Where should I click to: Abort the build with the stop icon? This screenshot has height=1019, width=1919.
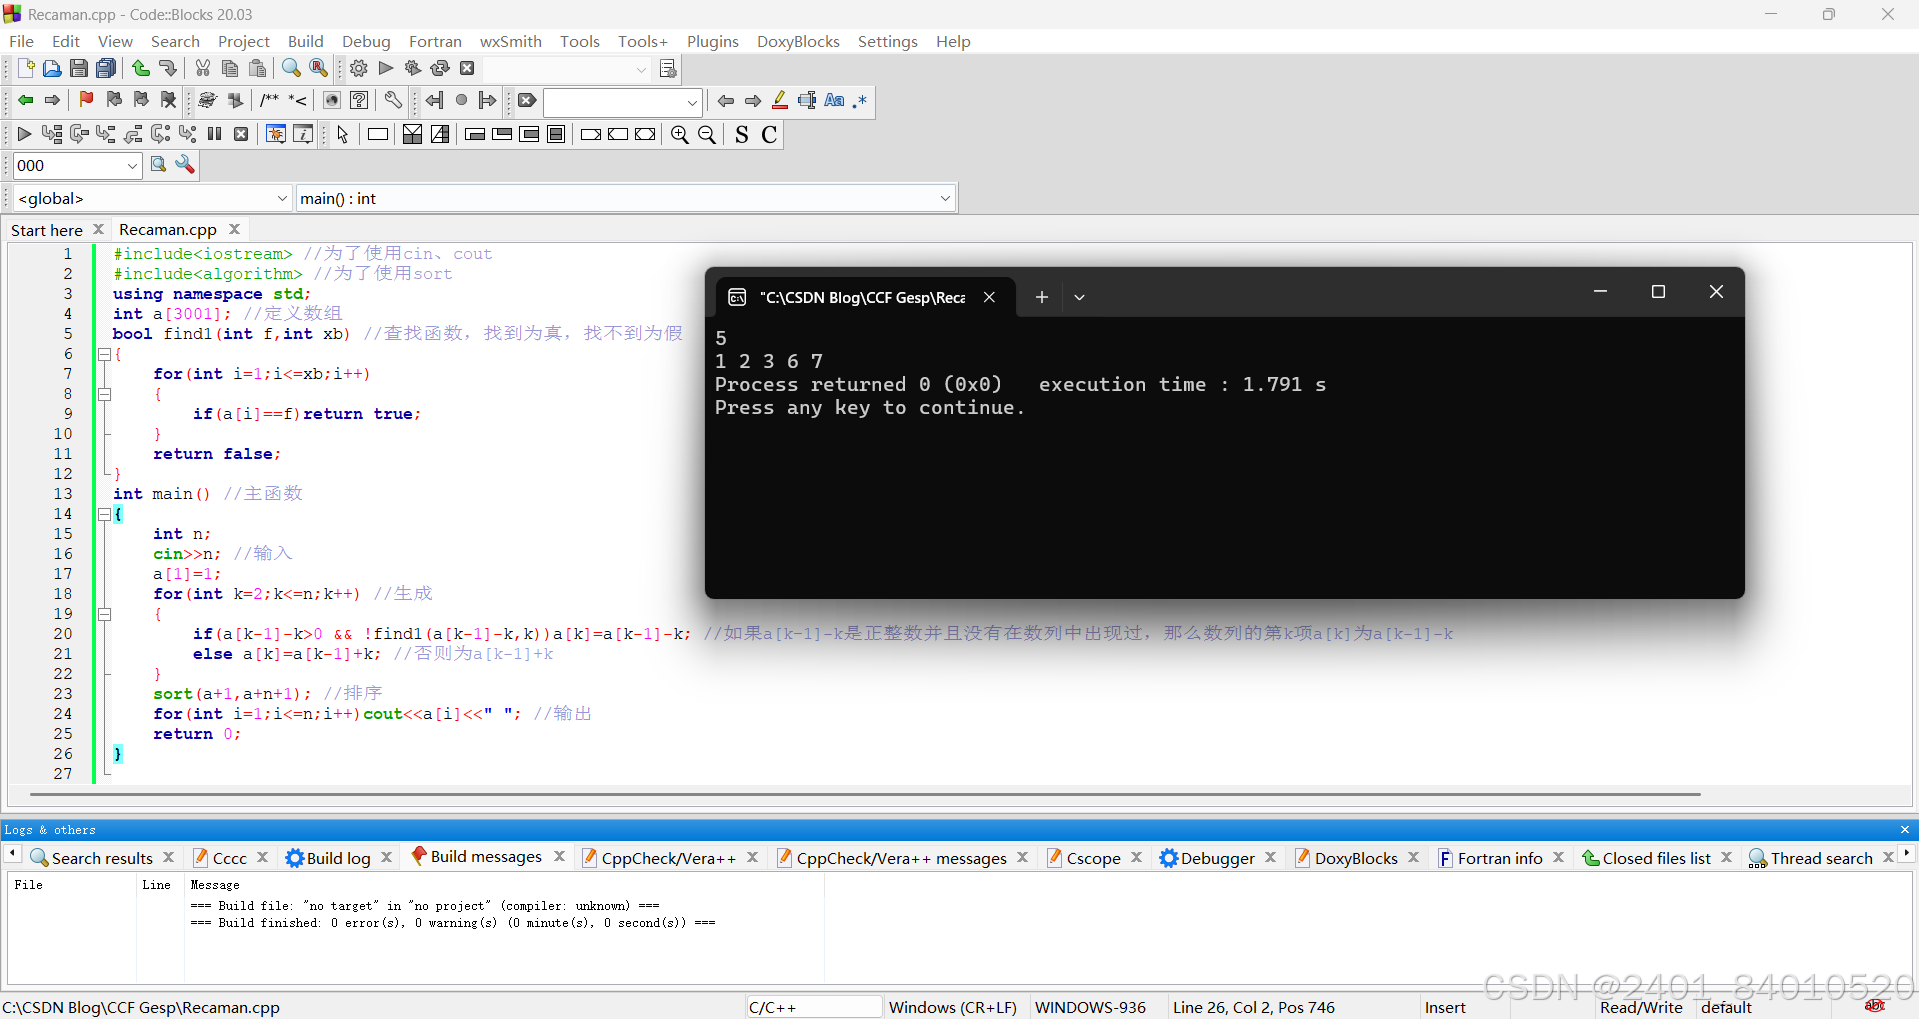coord(467,68)
